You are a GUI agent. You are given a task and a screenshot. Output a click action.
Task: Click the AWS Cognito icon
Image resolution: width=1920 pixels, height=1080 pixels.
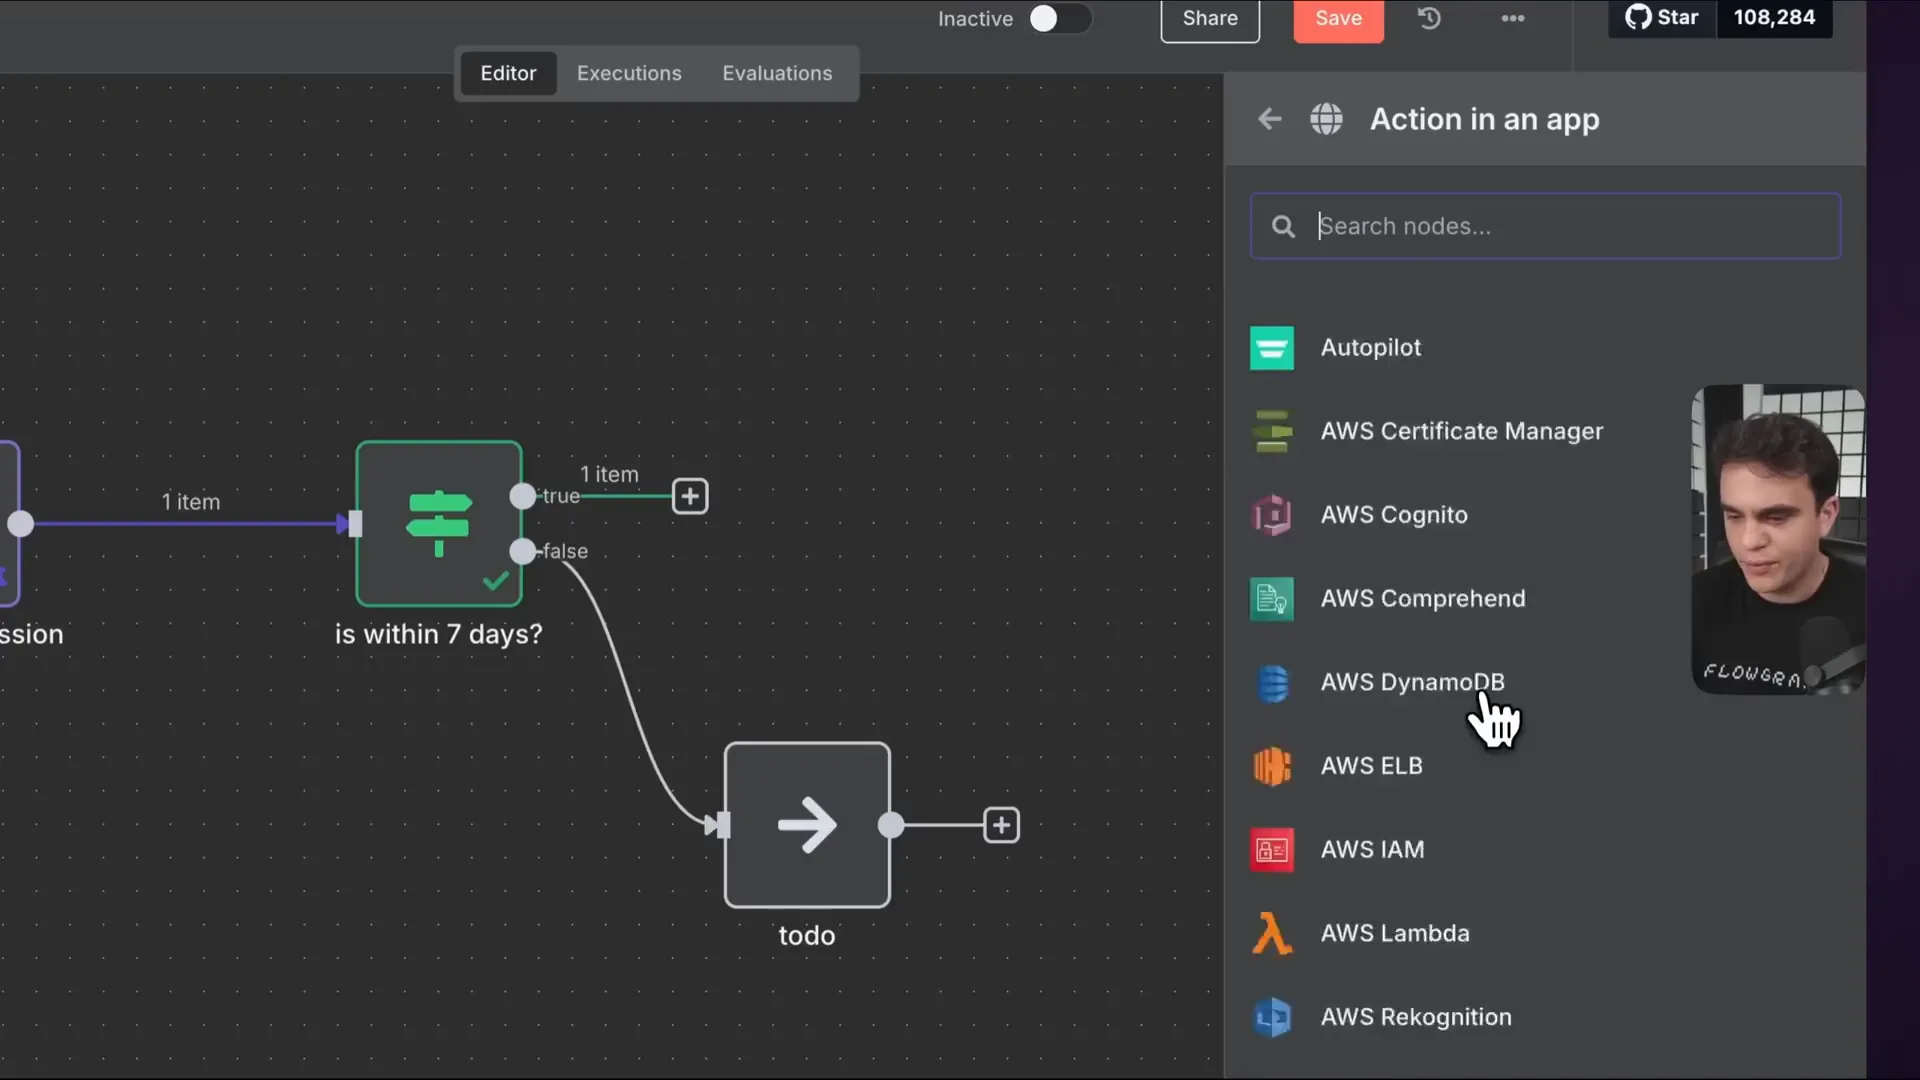1272,515
